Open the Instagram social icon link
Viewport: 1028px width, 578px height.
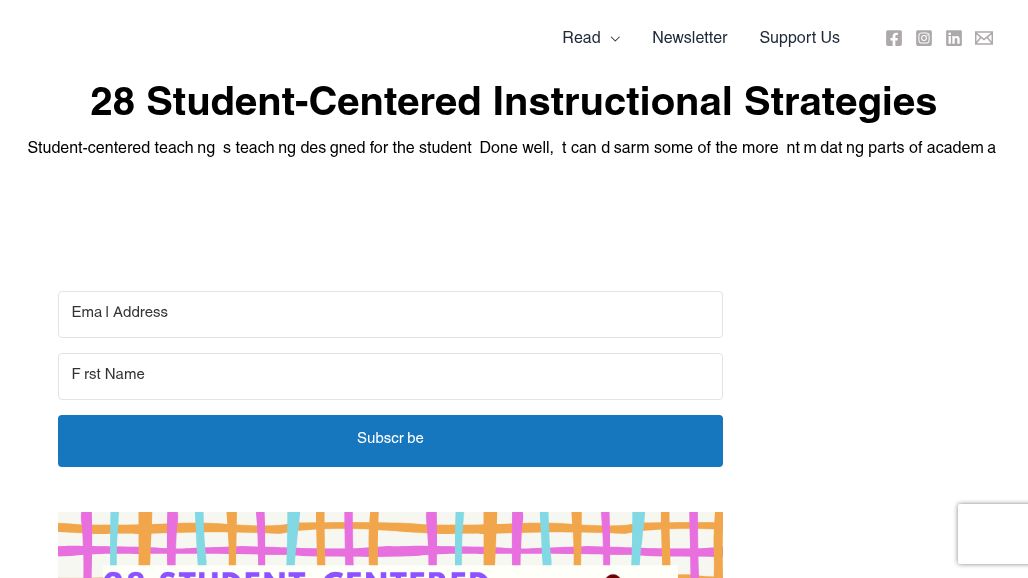(924, 38)
